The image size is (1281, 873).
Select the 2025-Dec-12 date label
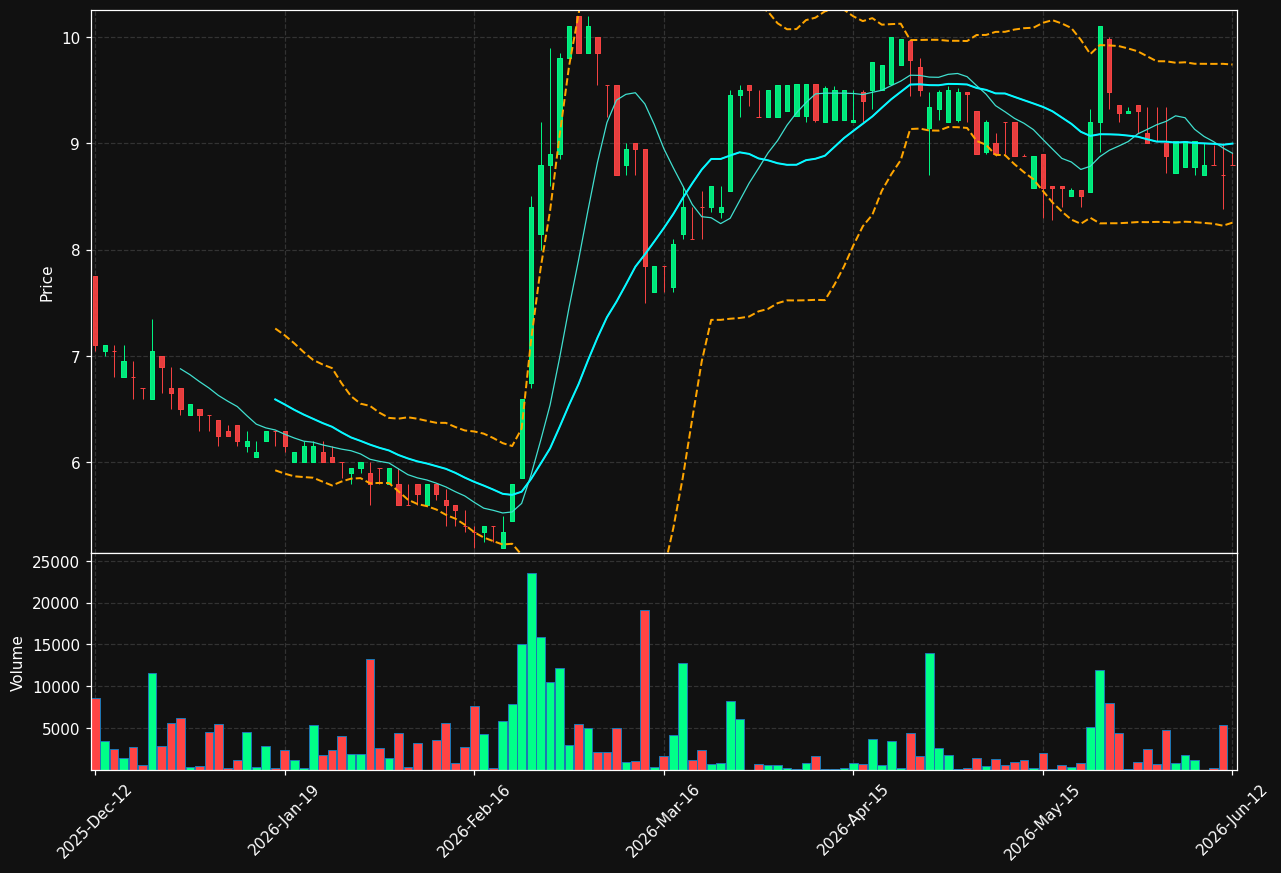click(x=94, y=820)
